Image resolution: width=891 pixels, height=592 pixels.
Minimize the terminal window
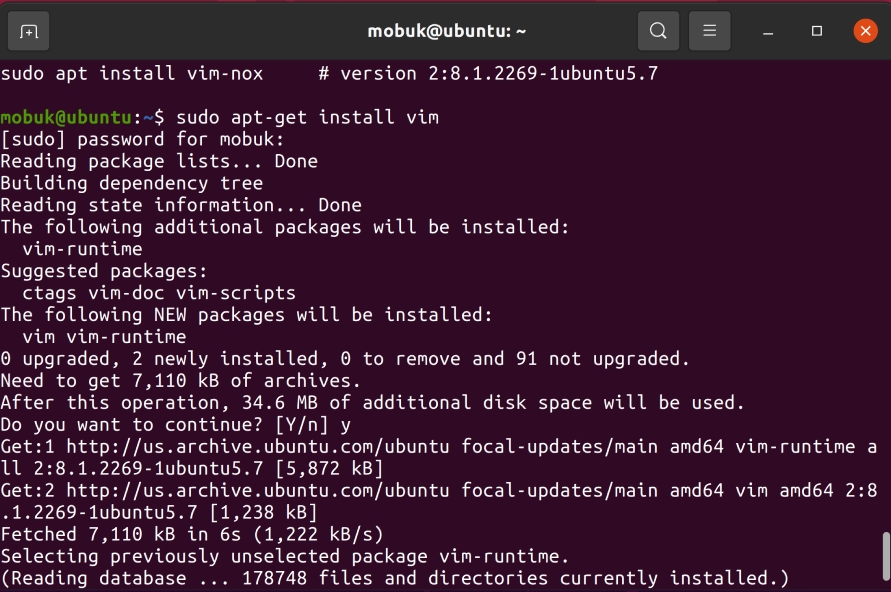point(768,31)
